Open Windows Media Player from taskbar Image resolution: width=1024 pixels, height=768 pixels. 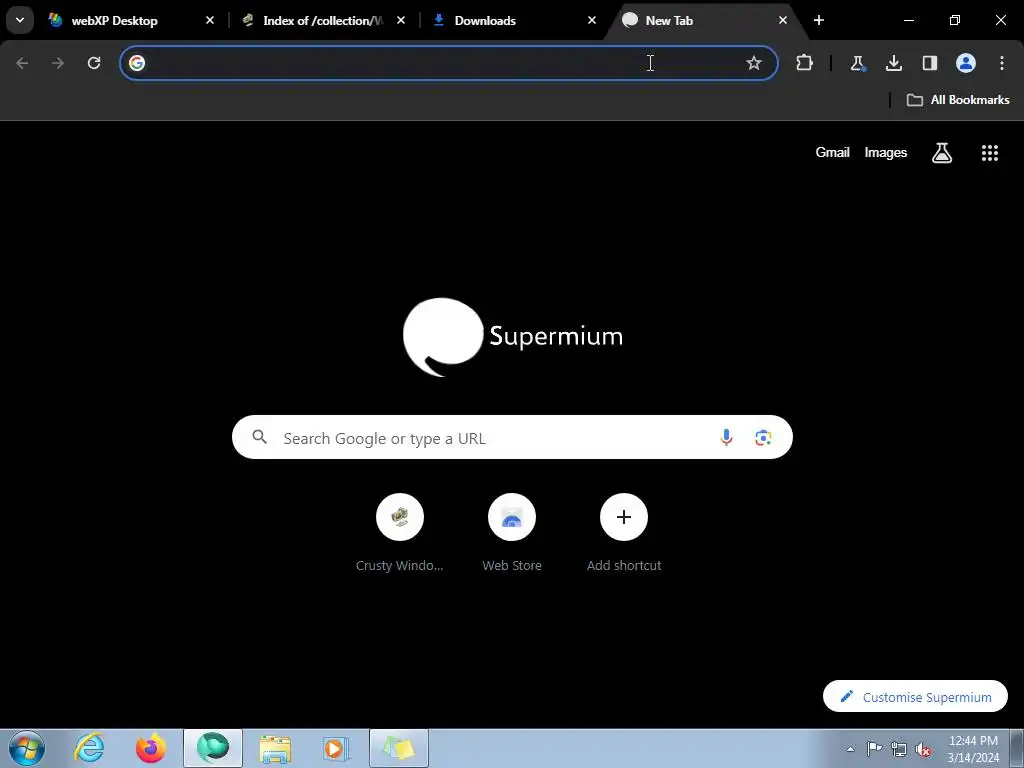pos(337,748)
